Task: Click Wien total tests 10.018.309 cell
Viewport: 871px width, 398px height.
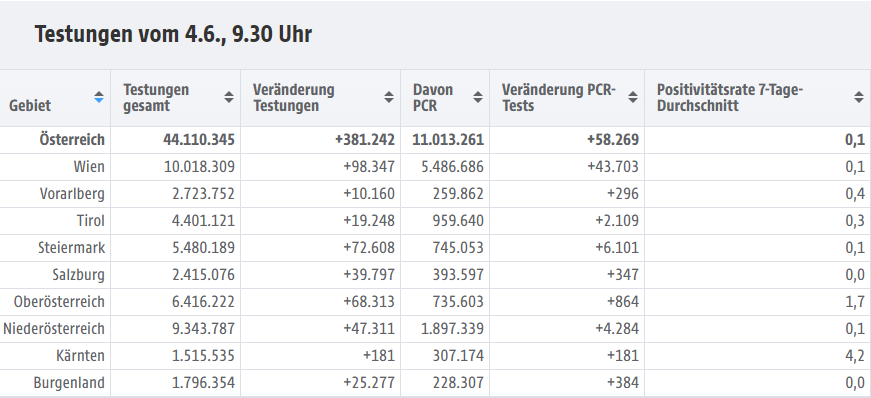Action: 199,167
